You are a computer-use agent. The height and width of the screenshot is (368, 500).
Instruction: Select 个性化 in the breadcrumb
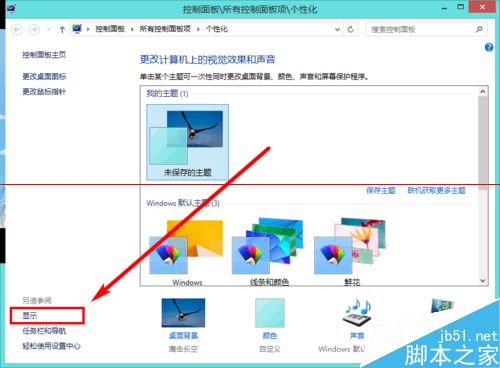[x=217, y=29]
